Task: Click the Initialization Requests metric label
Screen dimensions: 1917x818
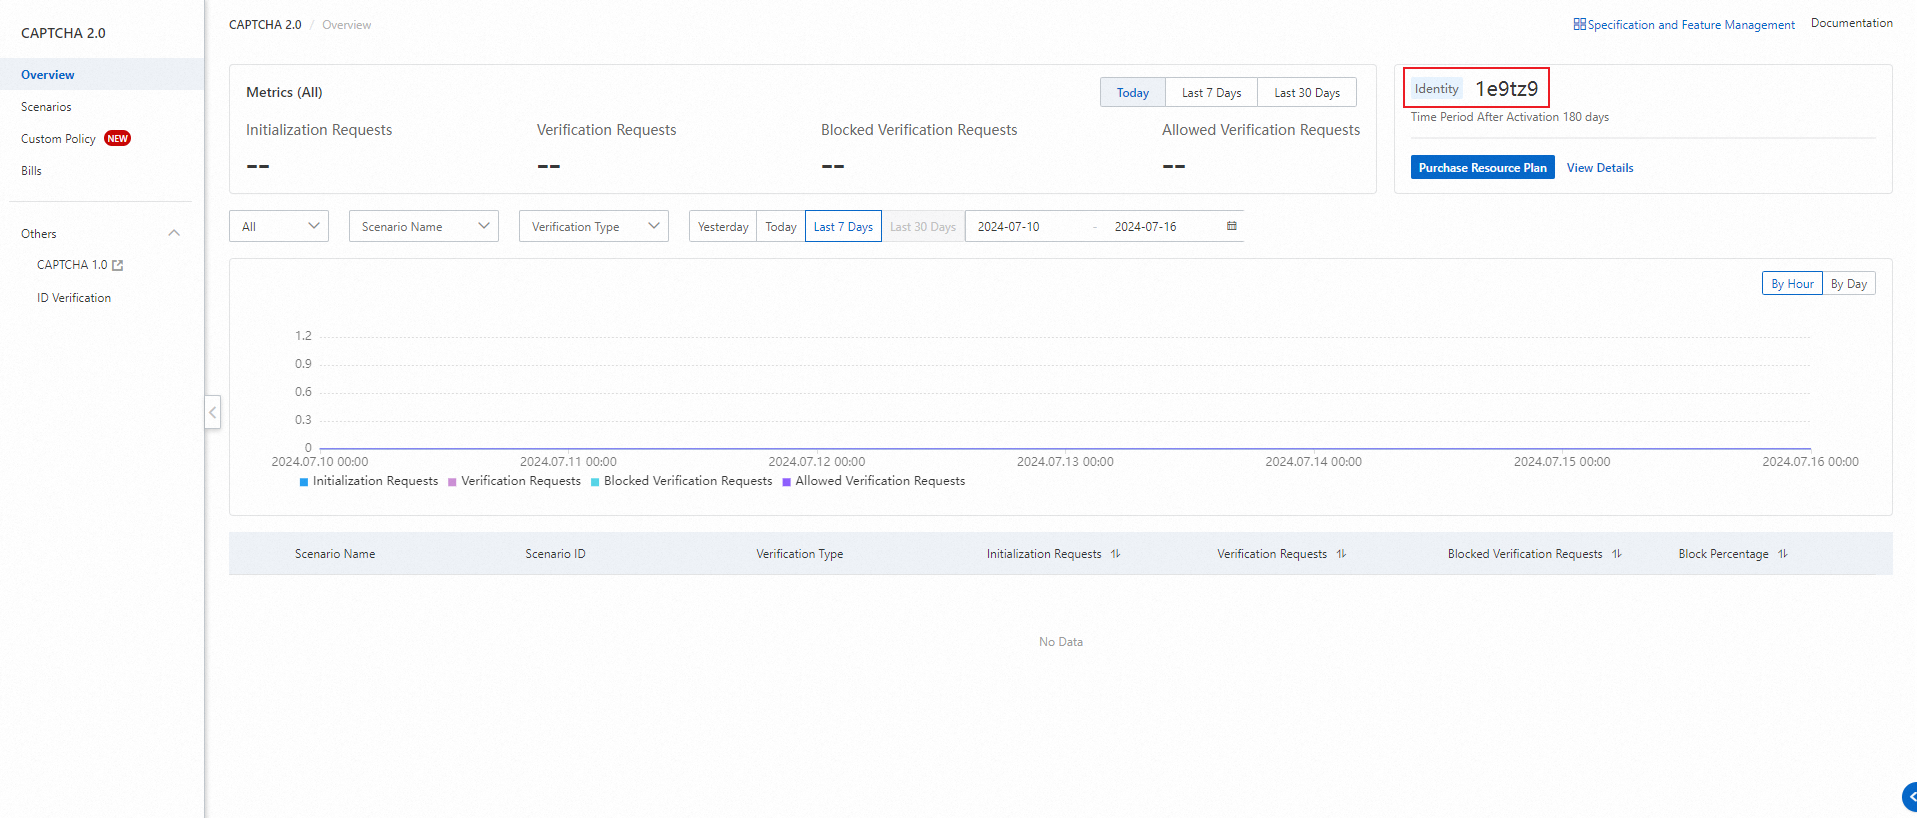Action: pyautogui.click(x=319, y=130)
